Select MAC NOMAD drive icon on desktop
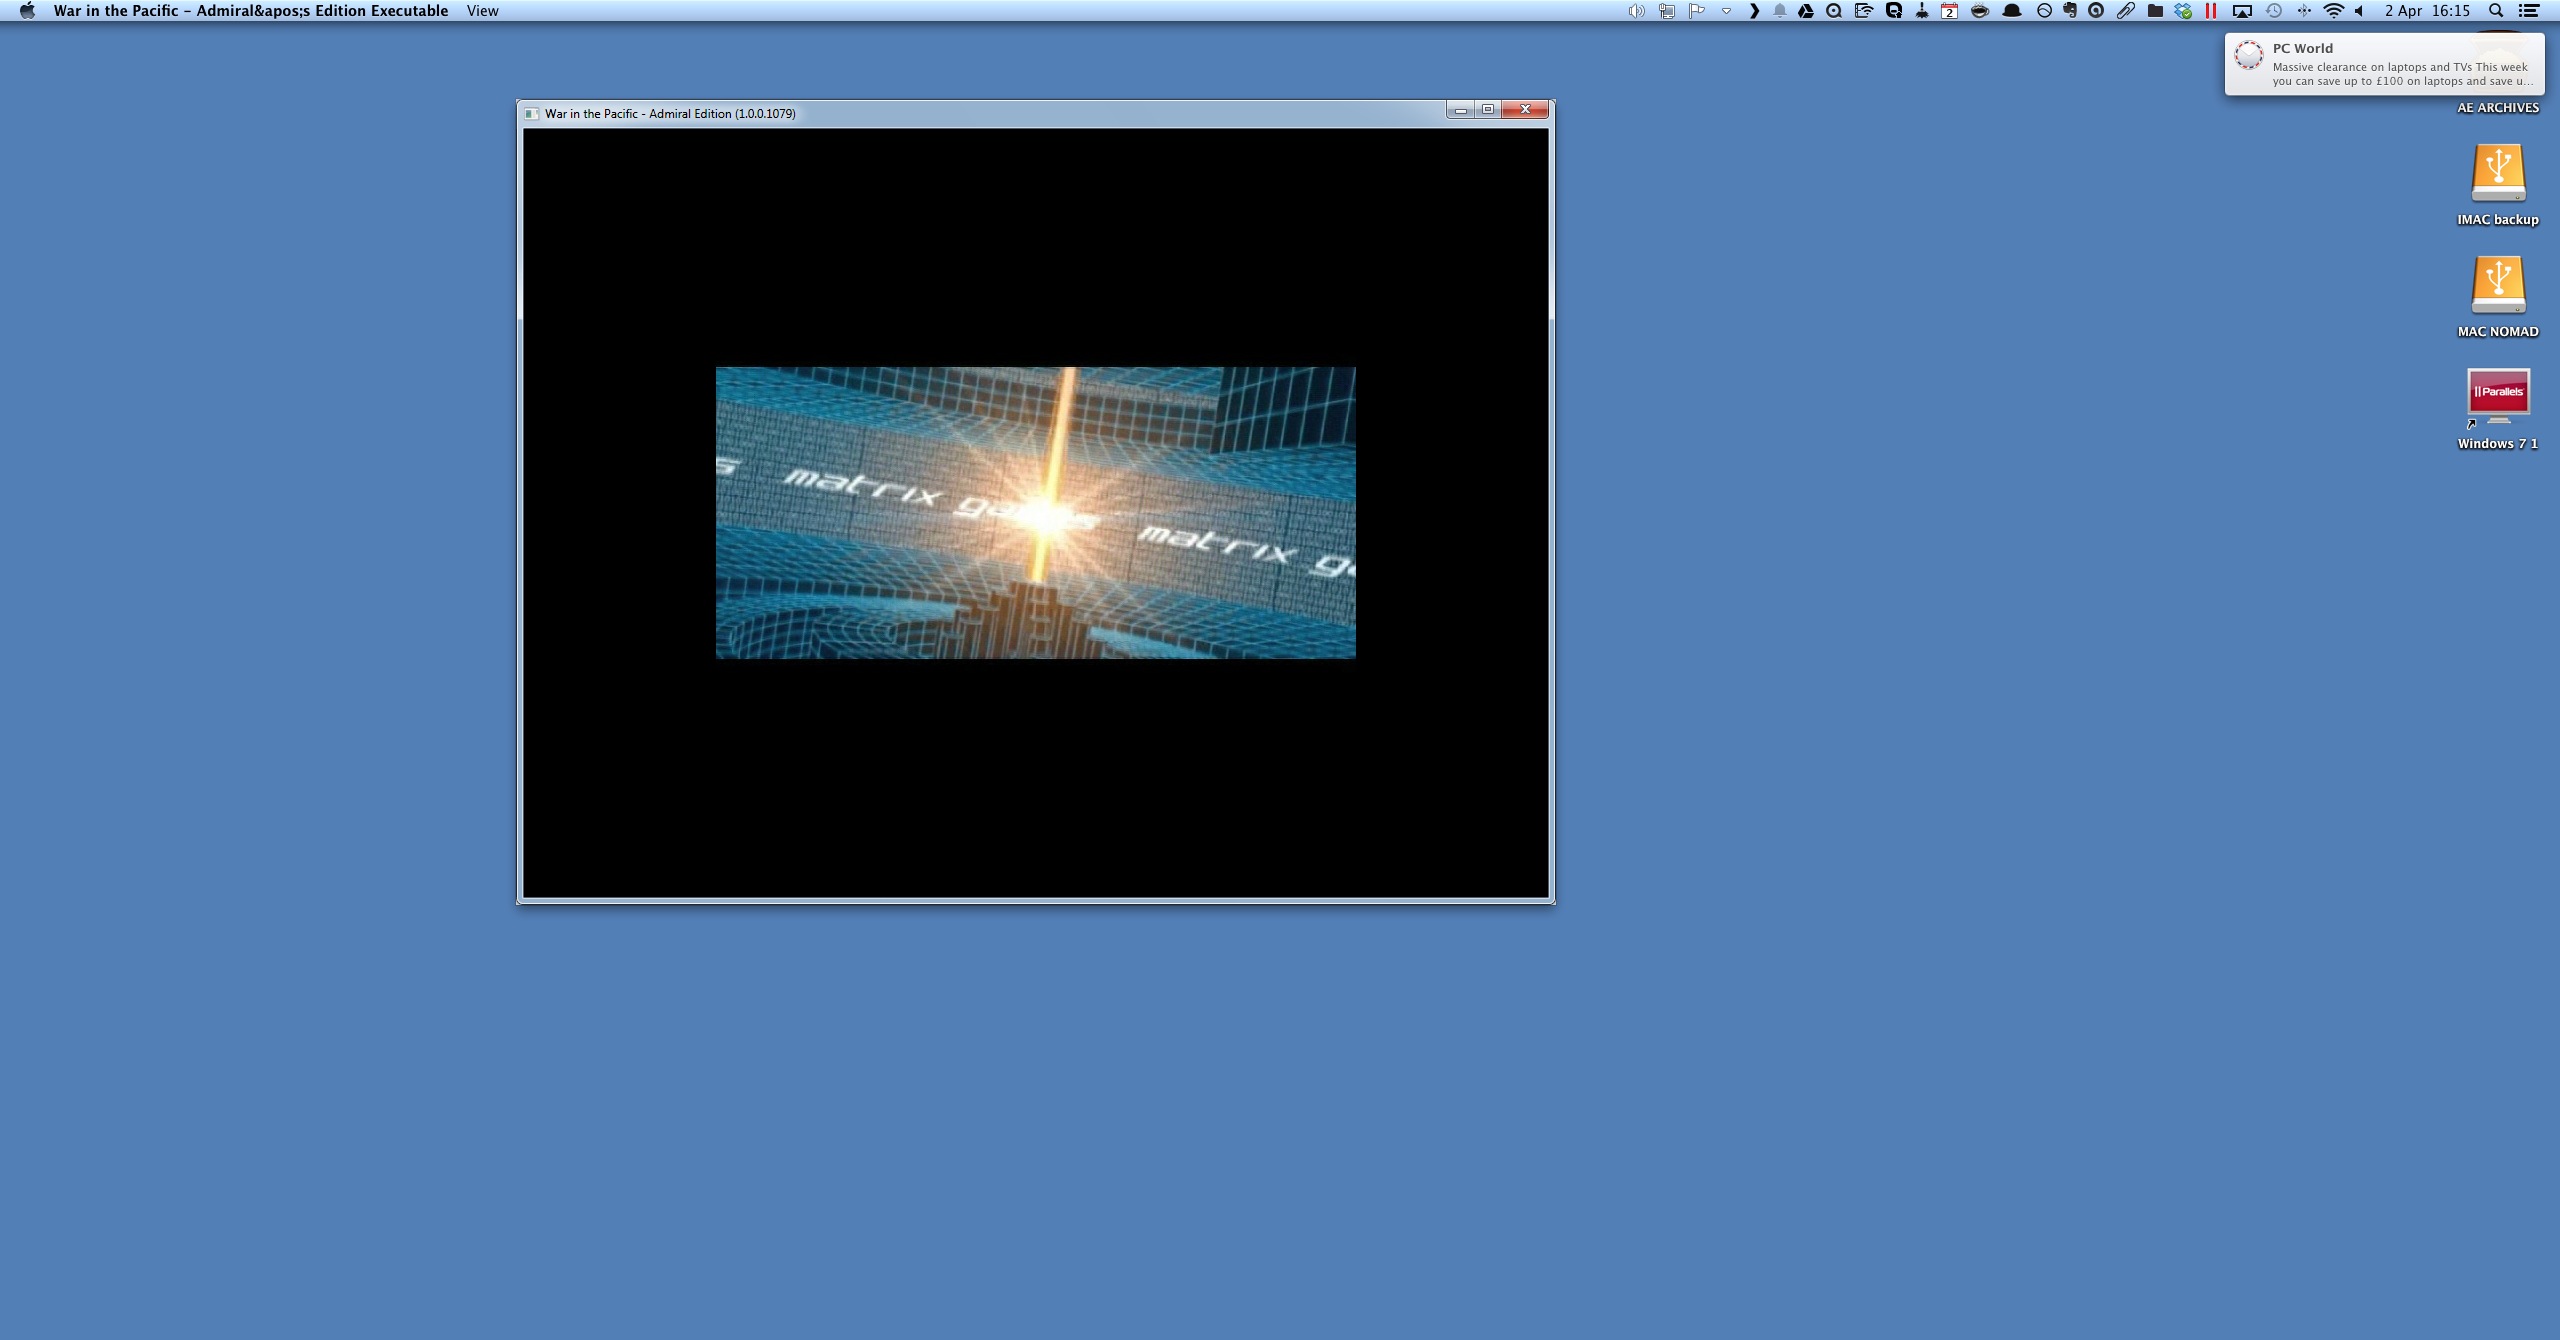The width and height of the screenshot is (2560, 1340). 2498,287
